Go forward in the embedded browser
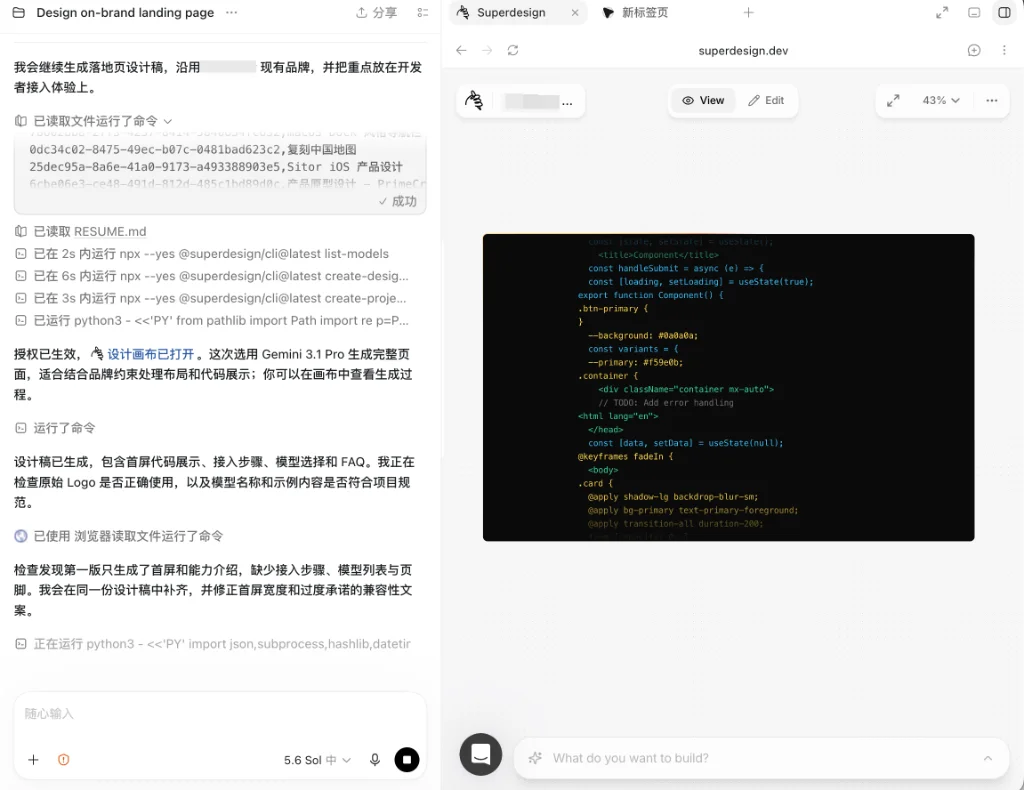This screenshot has width=1024, height=790. [x=487, y=50]
